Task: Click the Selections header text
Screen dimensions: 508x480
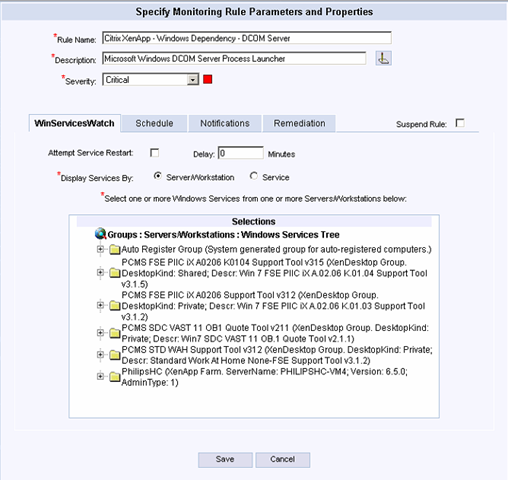Action: (x=254, y=221)
